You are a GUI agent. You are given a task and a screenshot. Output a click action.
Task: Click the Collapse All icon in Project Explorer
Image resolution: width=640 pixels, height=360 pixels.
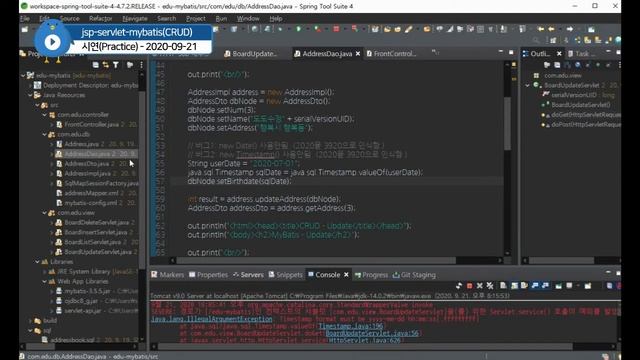pos(96,64)
